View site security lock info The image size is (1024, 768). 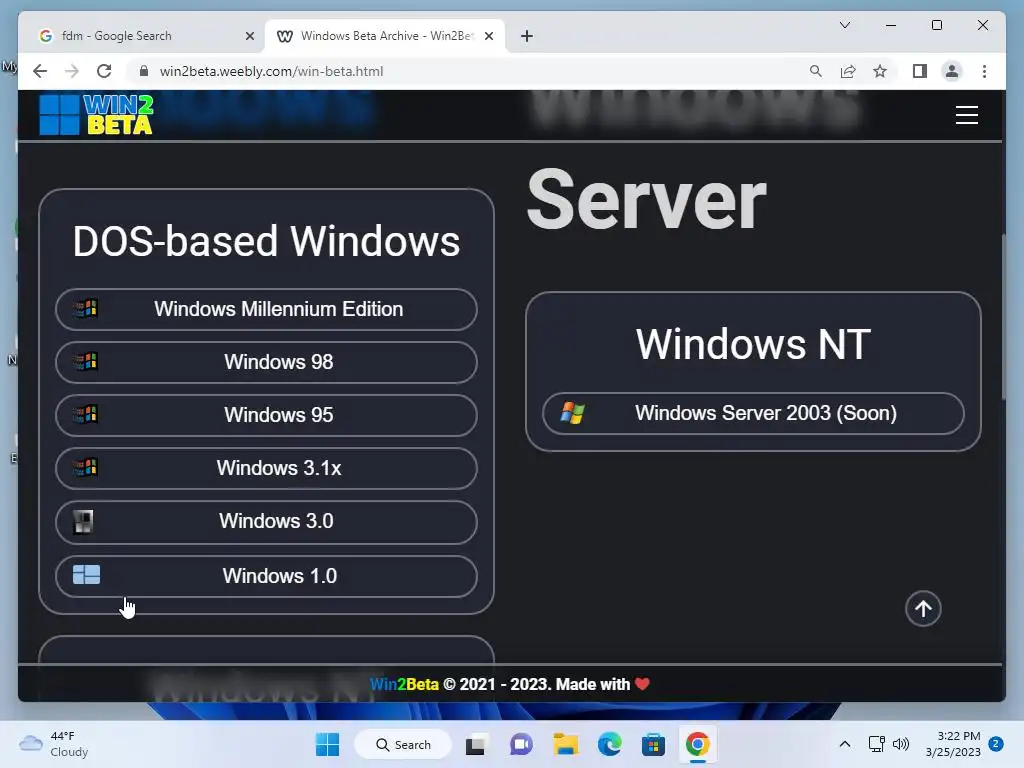pos(144,71)
